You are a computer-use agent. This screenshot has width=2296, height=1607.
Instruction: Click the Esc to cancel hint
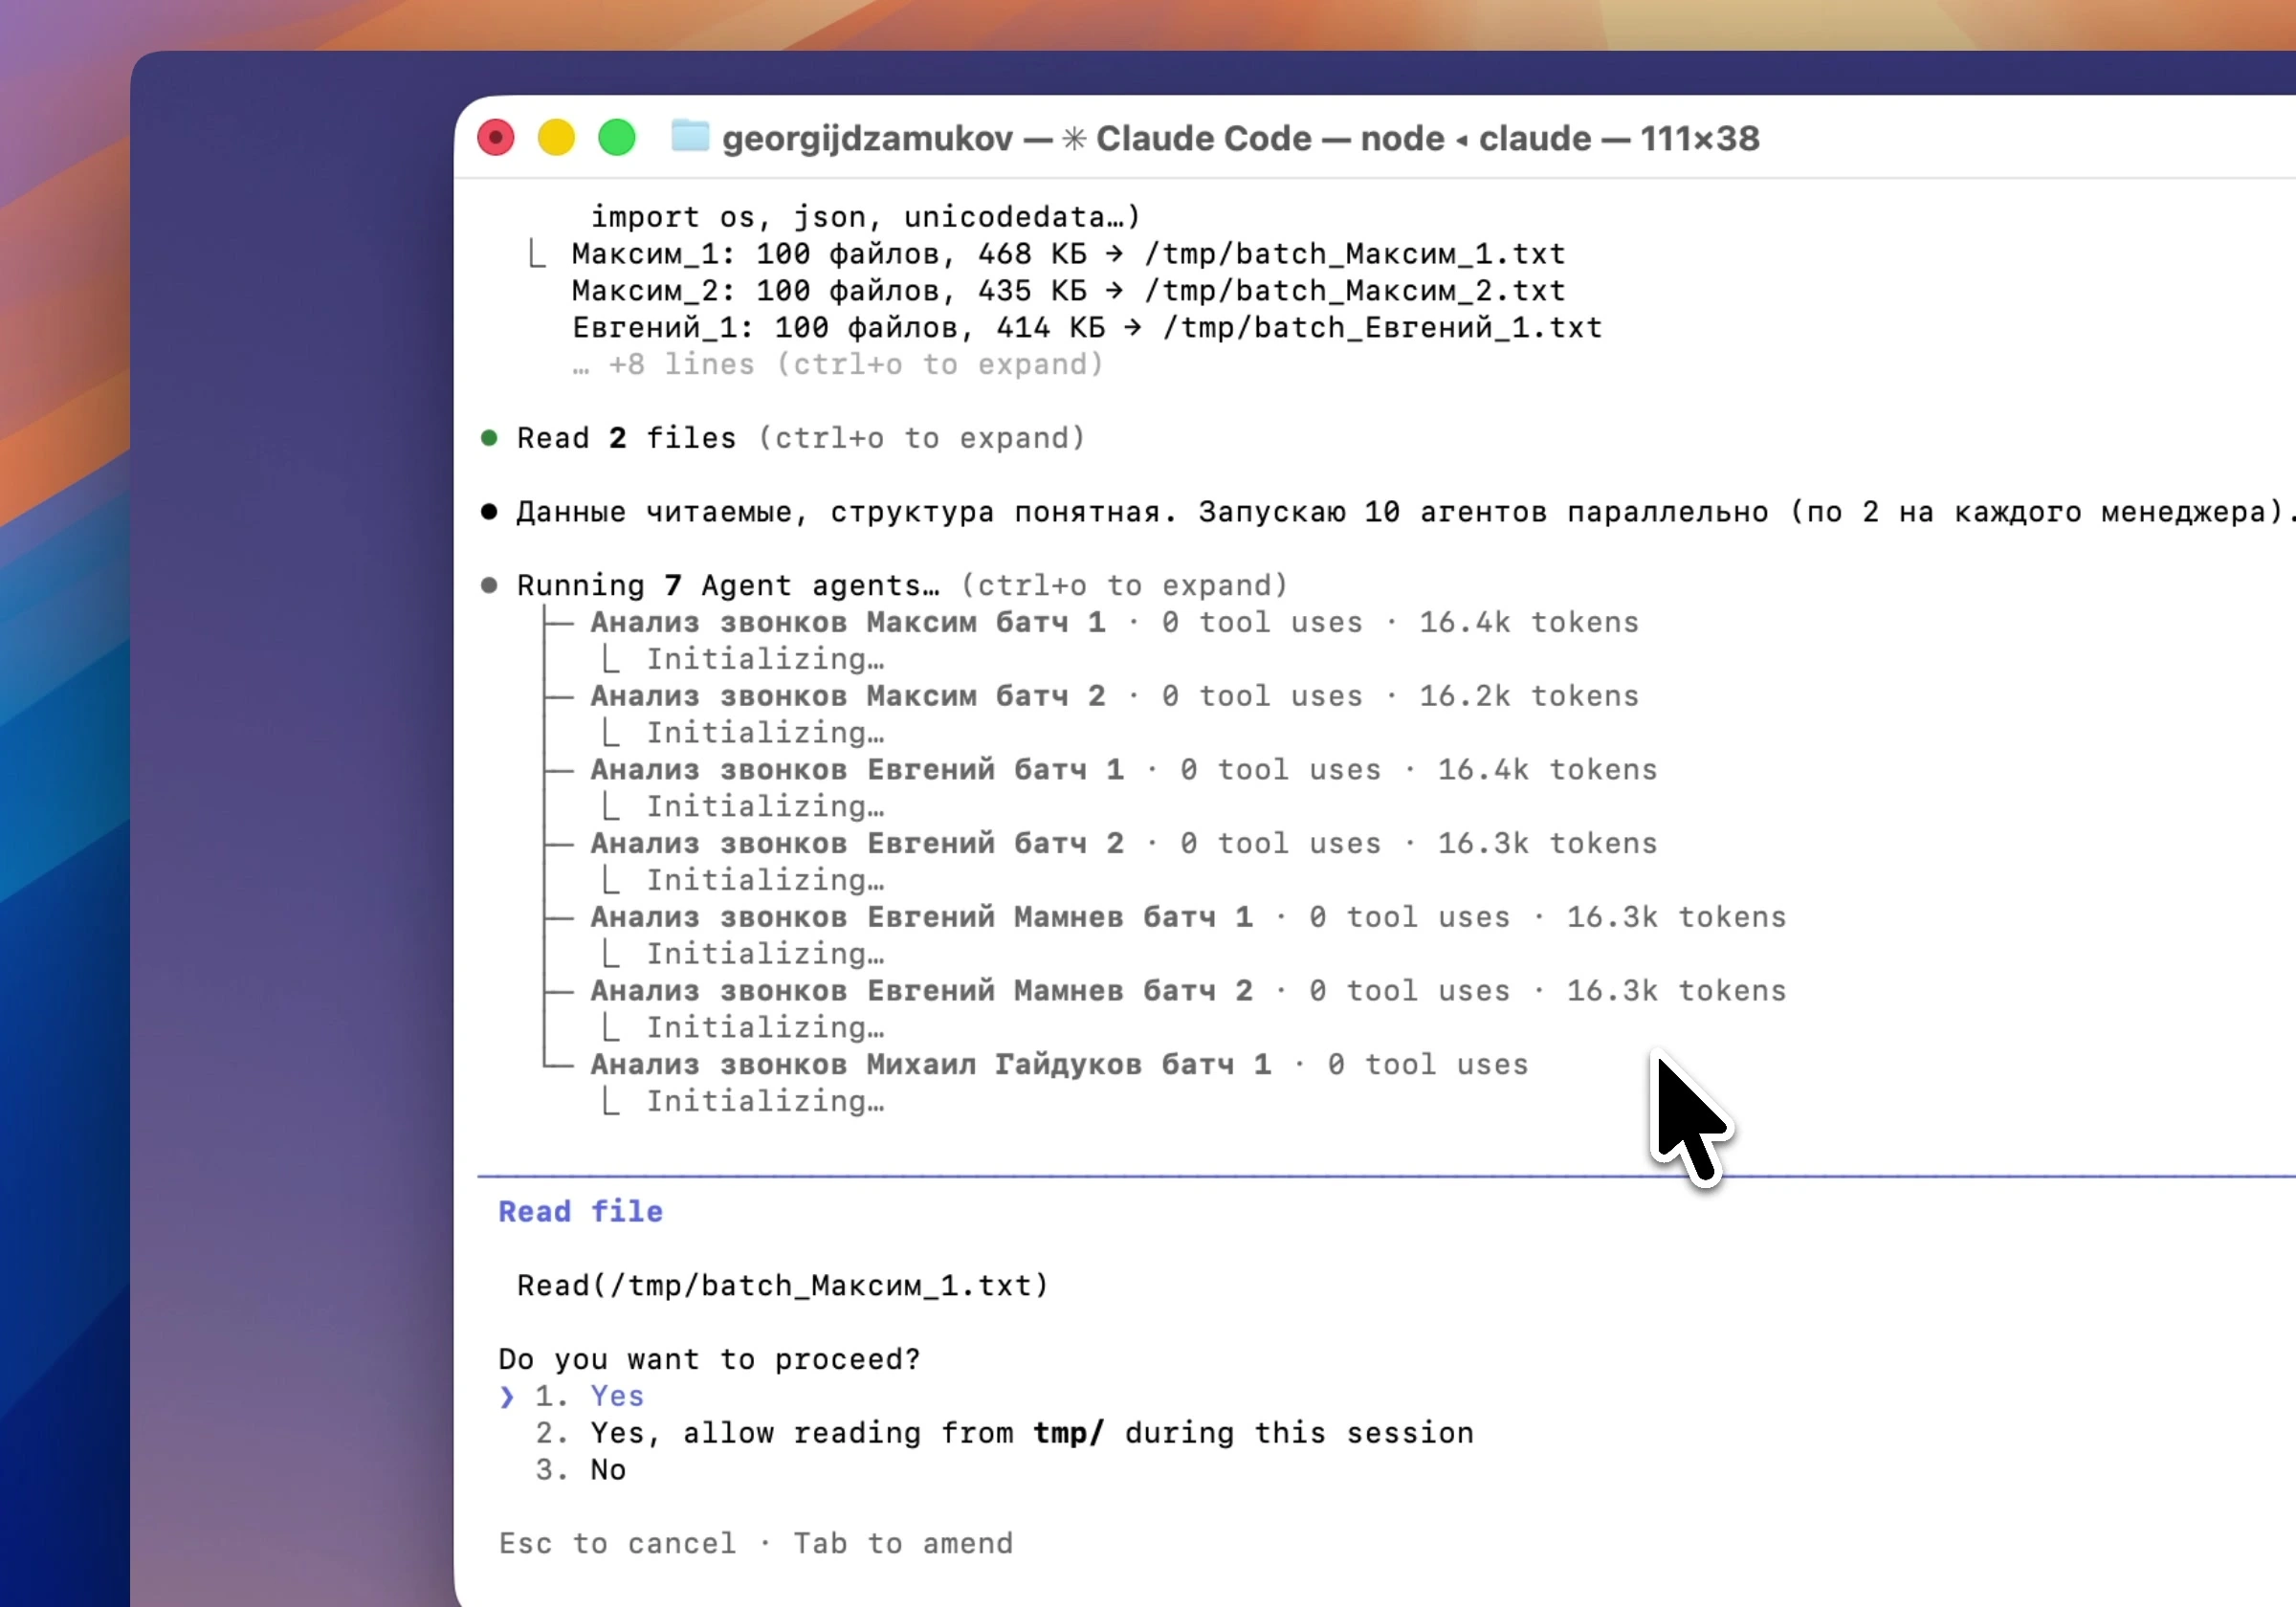pyautogui.click(x=617, y=1544)
